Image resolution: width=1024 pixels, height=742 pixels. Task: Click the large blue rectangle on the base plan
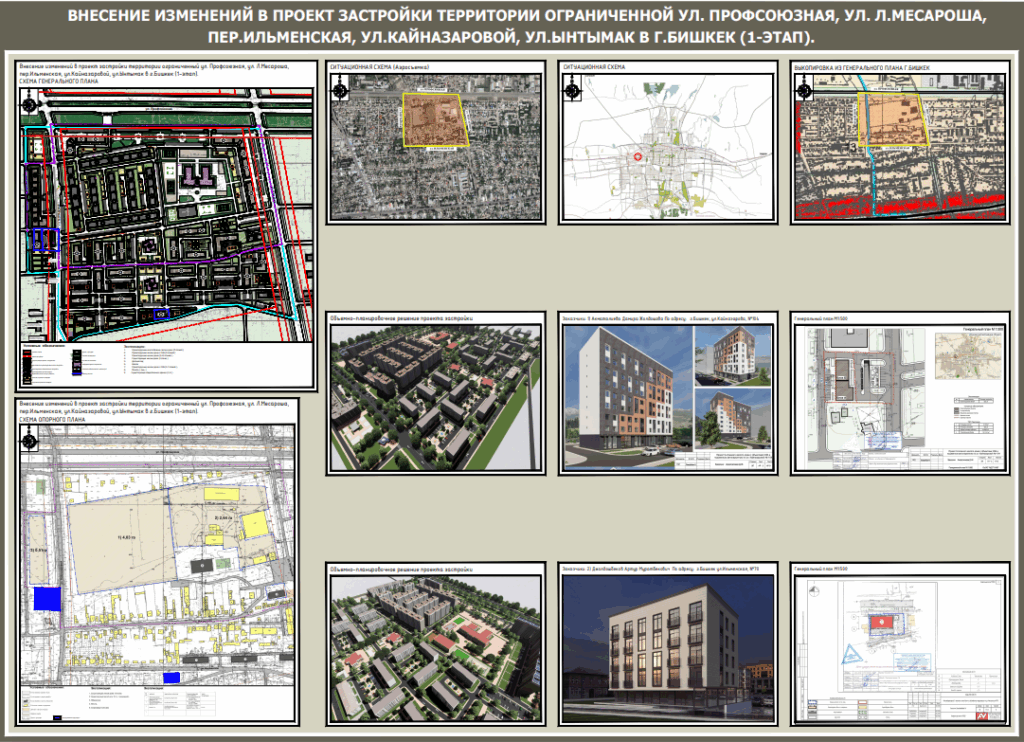point(46,598)
